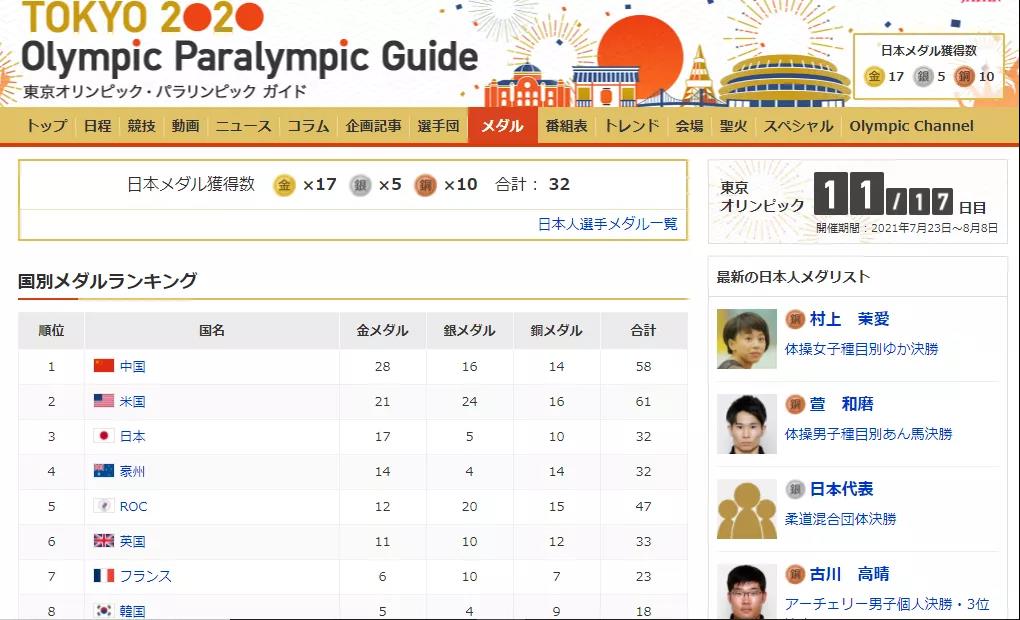Screen dimensions: 1020x620
Task: Open the 番組表 navigation tab
Action: [567, 126]
